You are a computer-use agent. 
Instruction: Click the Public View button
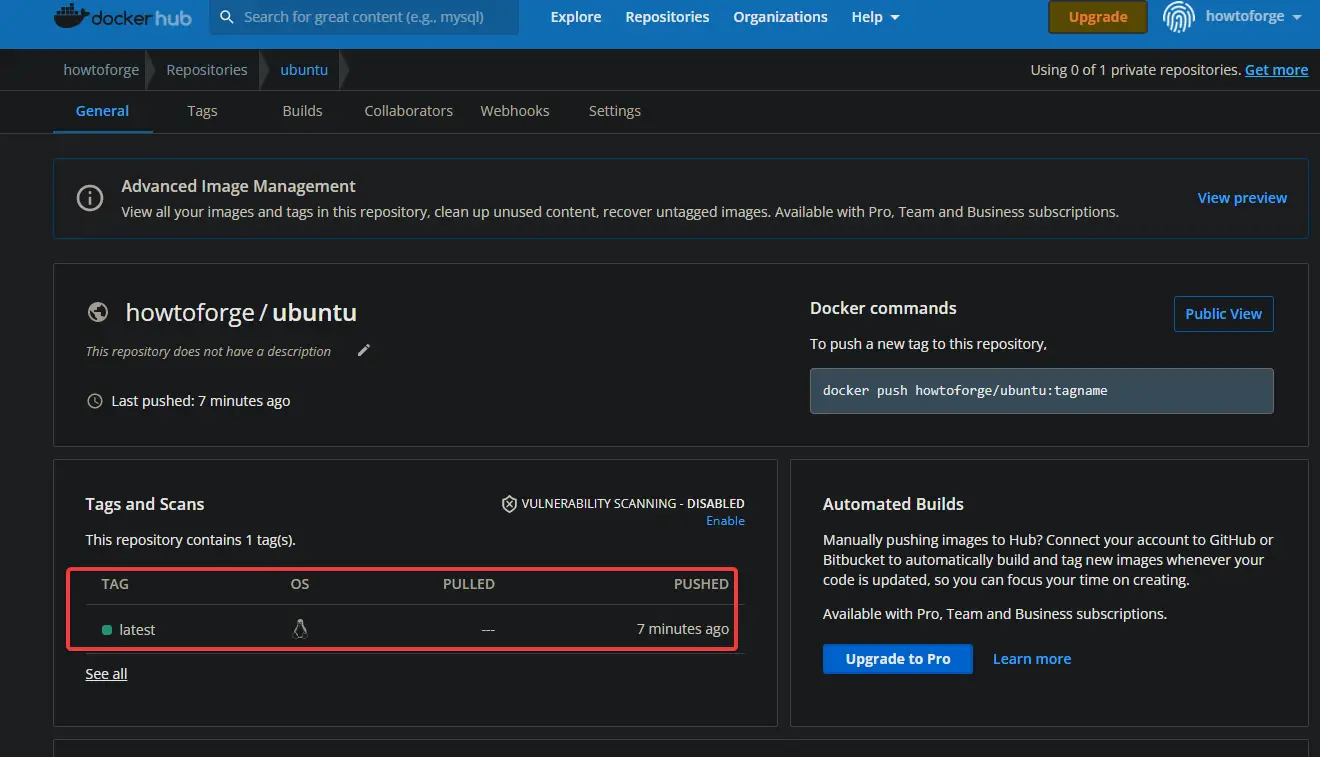click(x=1223, y=314)
